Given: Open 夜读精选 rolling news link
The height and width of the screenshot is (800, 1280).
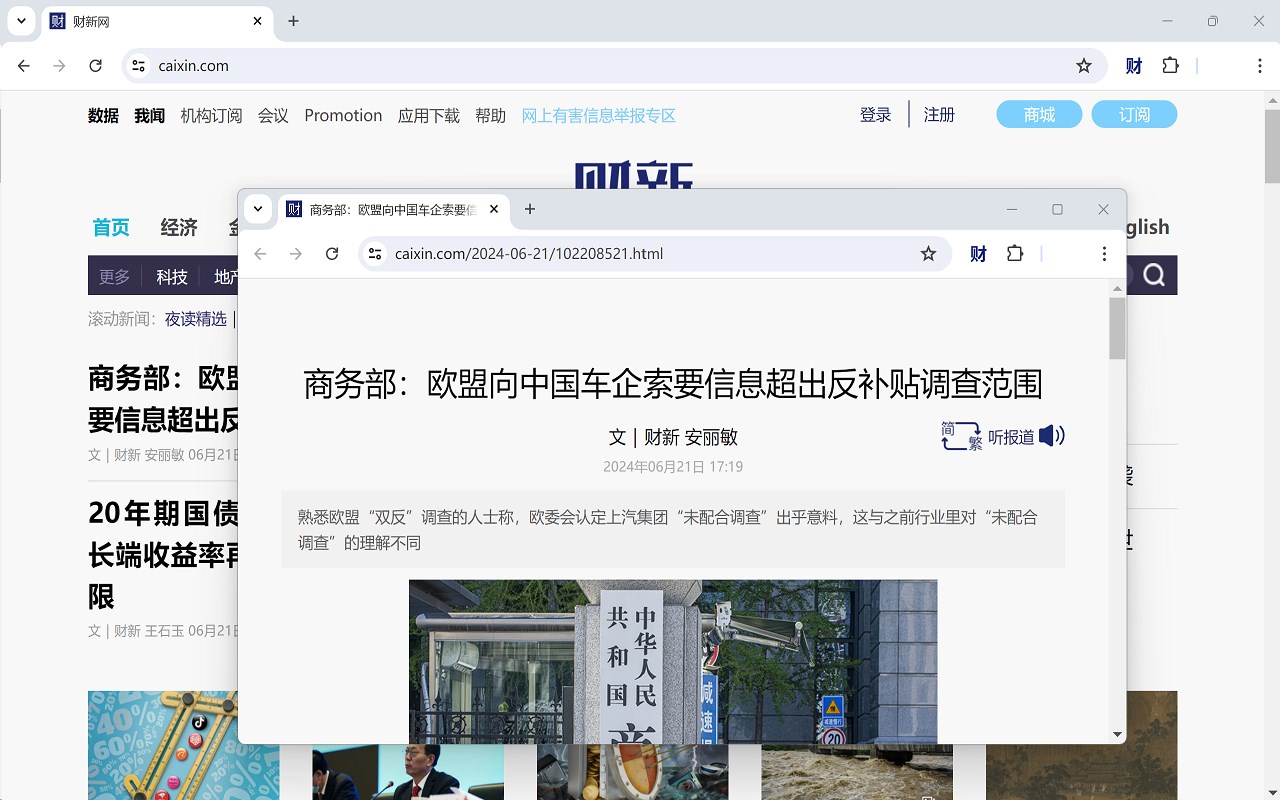Looking at the screenshot, I should [196, 319].
